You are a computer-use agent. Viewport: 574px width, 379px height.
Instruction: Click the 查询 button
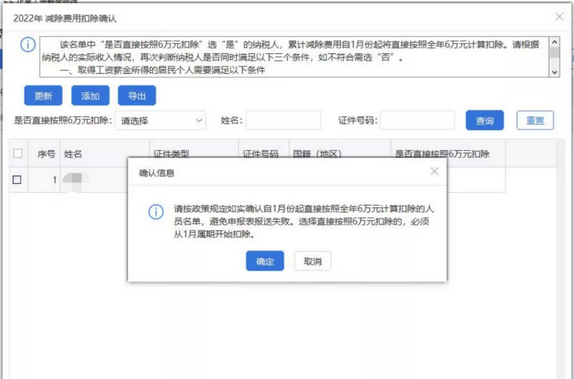pyautogui.click(x=485, y=120)
